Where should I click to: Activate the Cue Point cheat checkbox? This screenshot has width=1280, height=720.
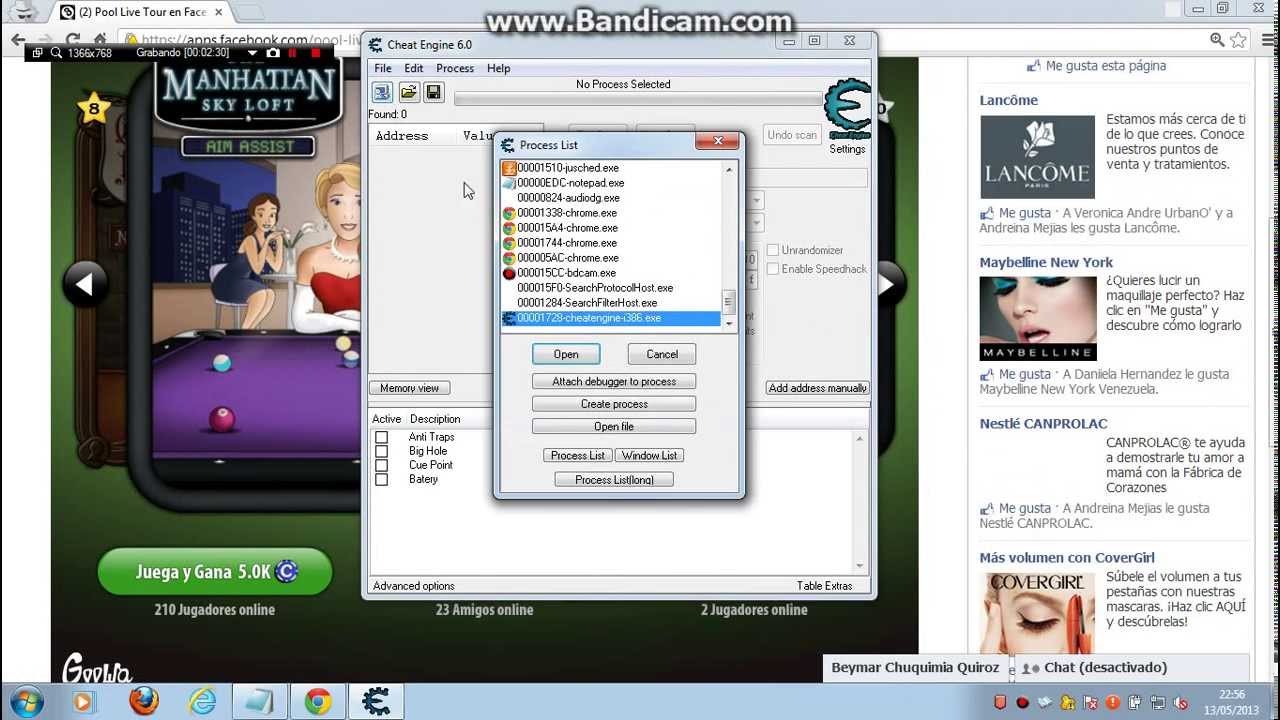click(381, 465)
